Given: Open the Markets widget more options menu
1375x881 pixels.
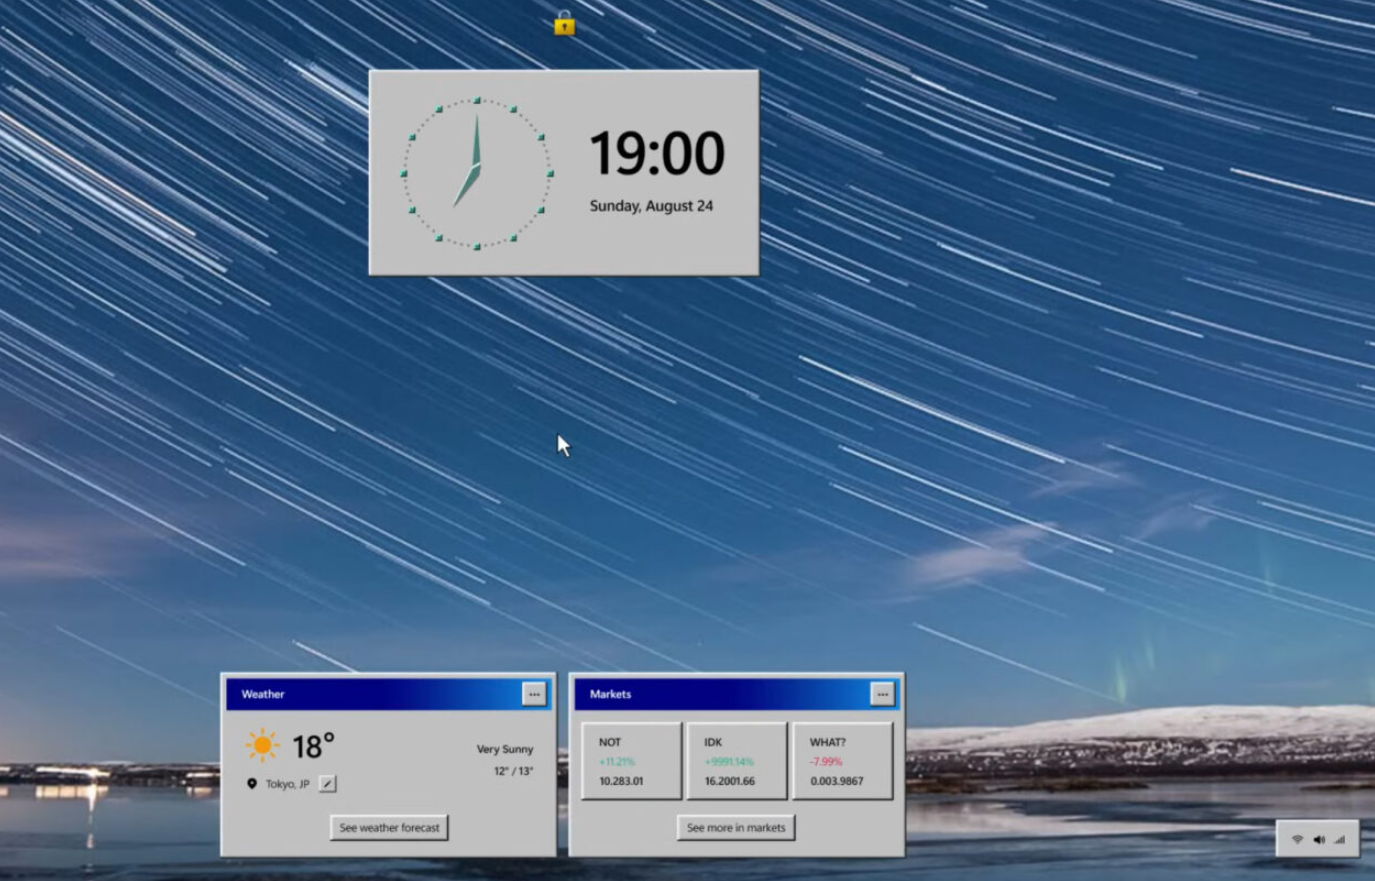Looking at the screenshot, I should click(x=882, y=694).
